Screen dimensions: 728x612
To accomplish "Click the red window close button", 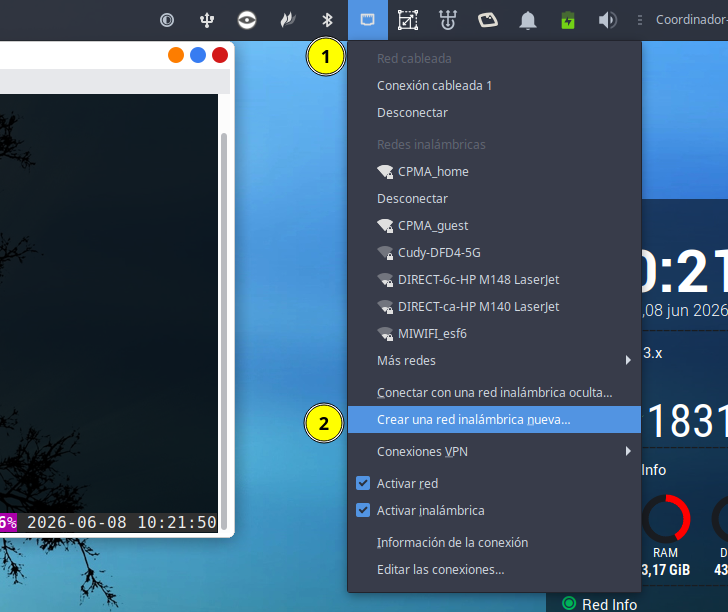I will [x=220, y=55].
